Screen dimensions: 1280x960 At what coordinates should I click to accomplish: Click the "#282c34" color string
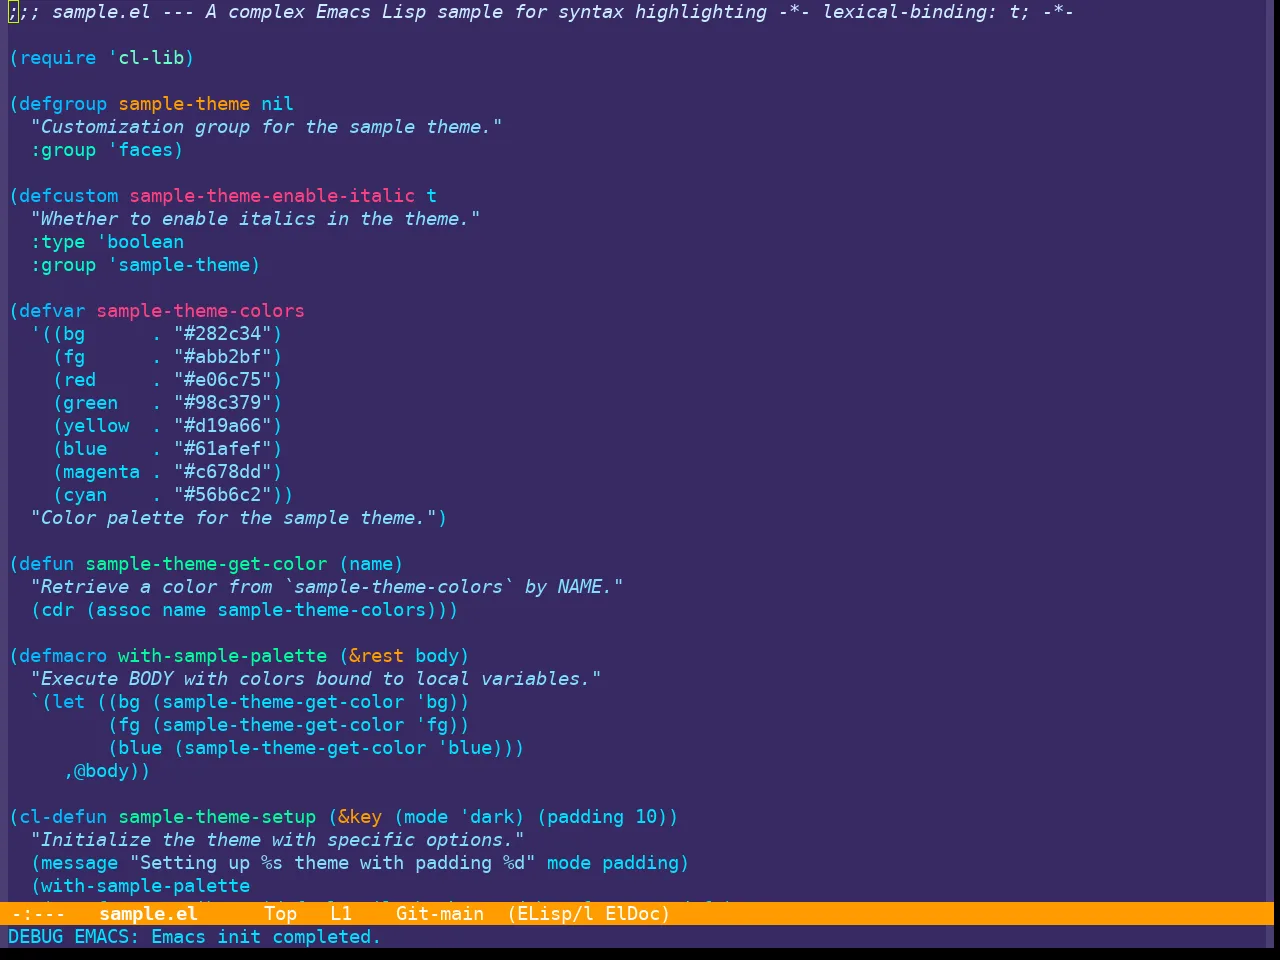pos(222,334)
